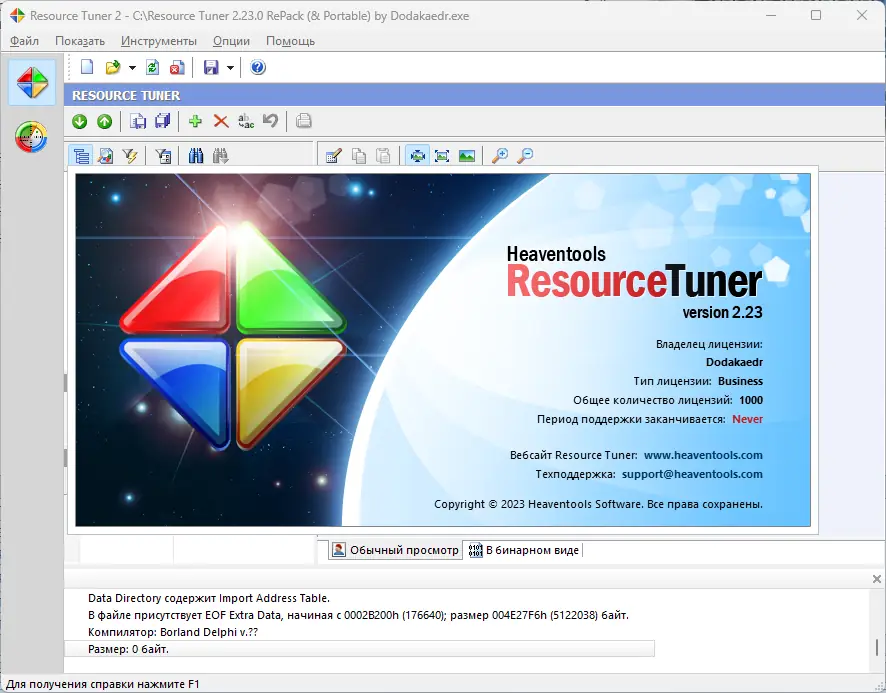Screen dimensions: 886x693
Task: Click the 'version 2.23' text
Action: point(722,313)
